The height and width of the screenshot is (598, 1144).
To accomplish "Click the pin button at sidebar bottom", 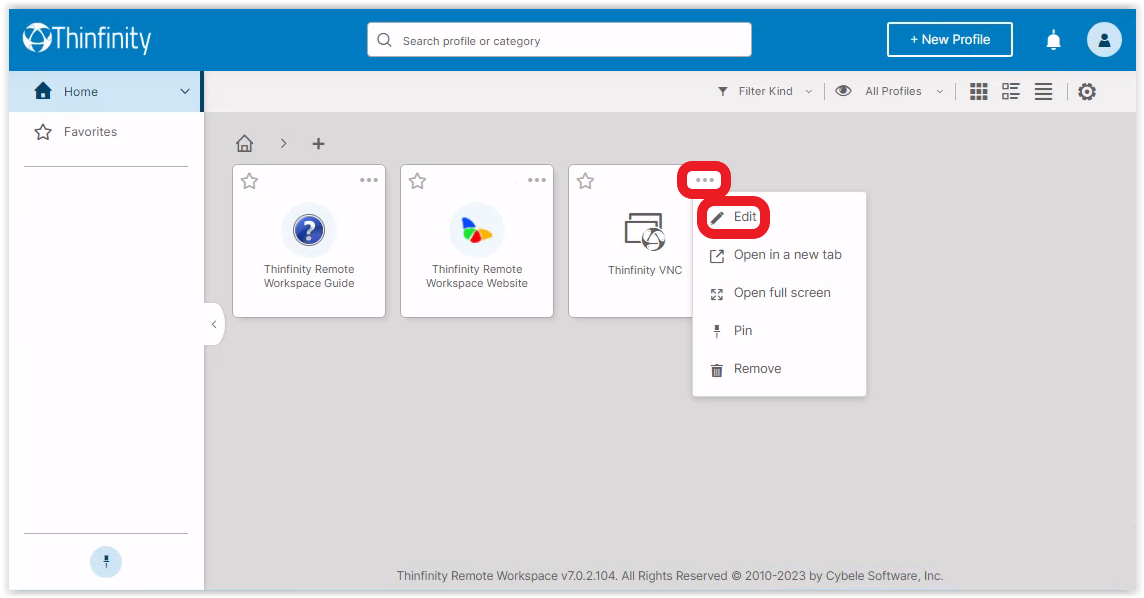I will click(106, 562).
